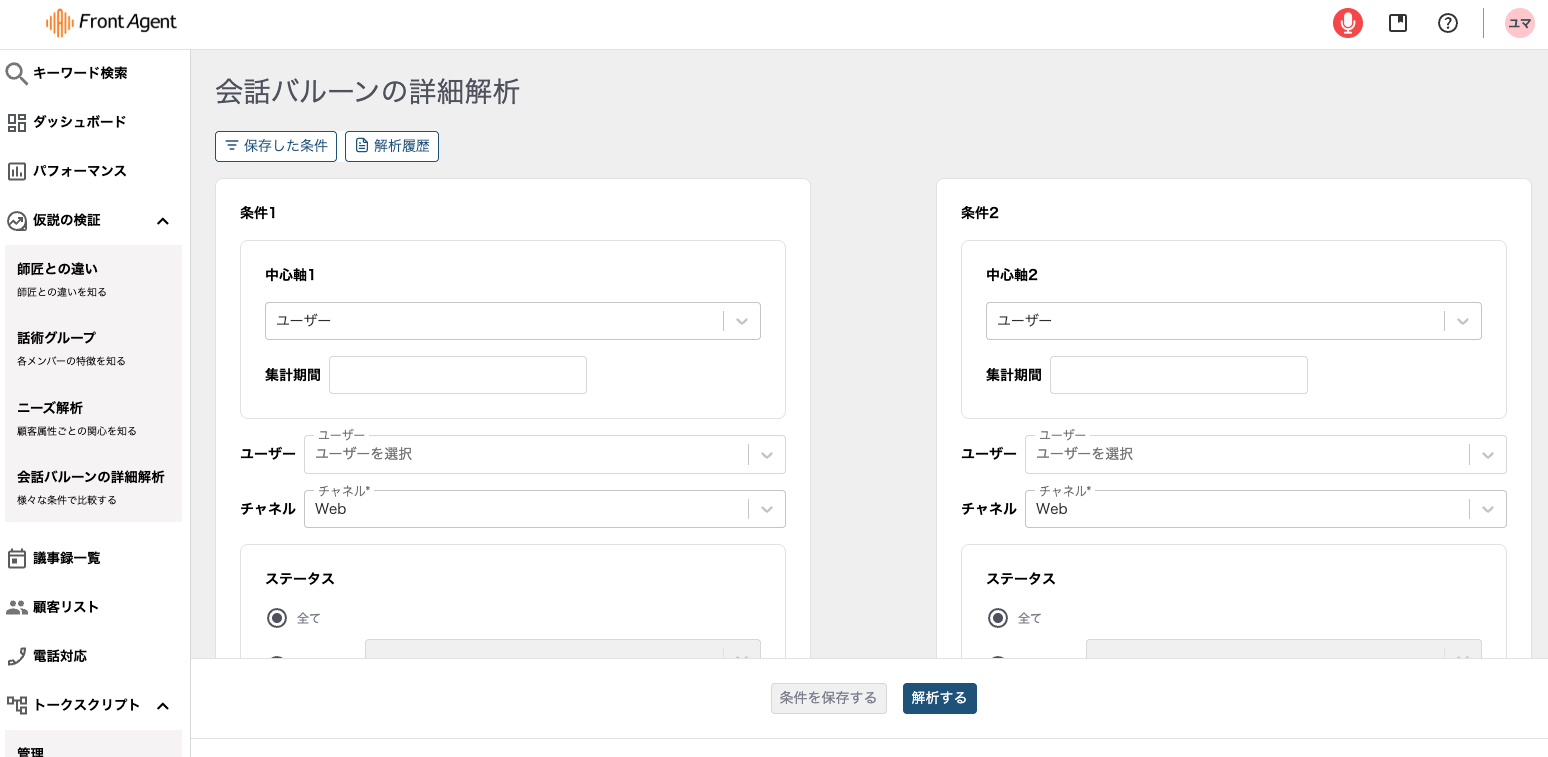Select 全て status radio in 条件1
The height and width of the screenshot is (757, 1548).
[x=277, y=618]
